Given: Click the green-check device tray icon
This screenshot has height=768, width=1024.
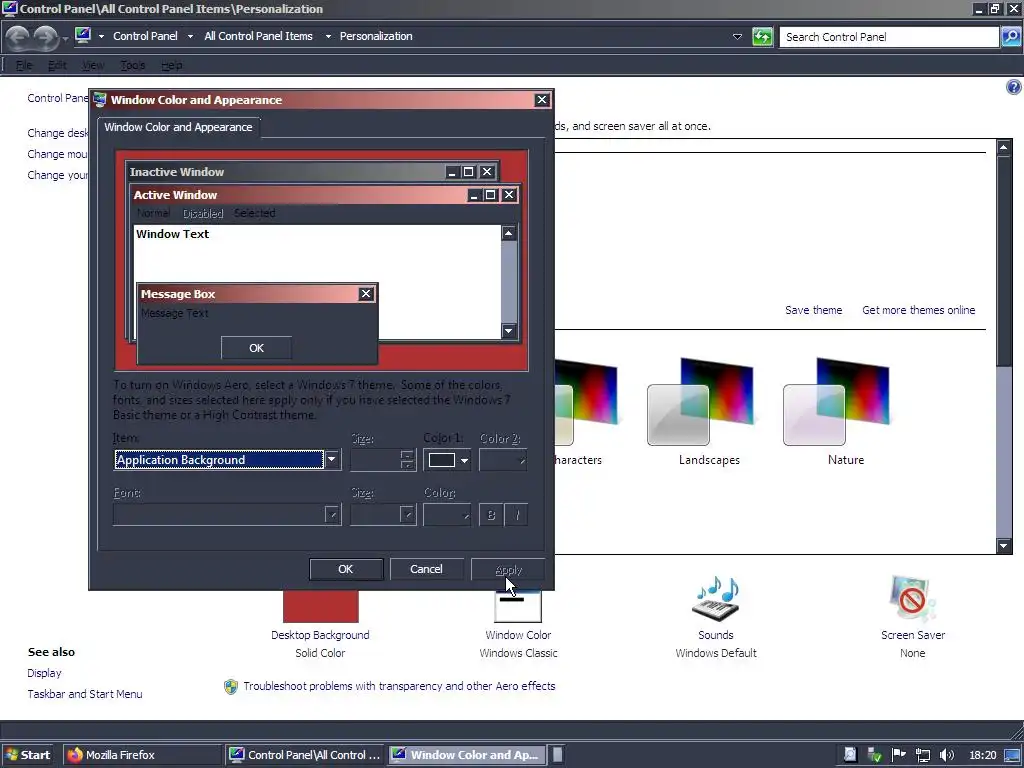Looking at the screenshot, I should click(x=874, y=755).
